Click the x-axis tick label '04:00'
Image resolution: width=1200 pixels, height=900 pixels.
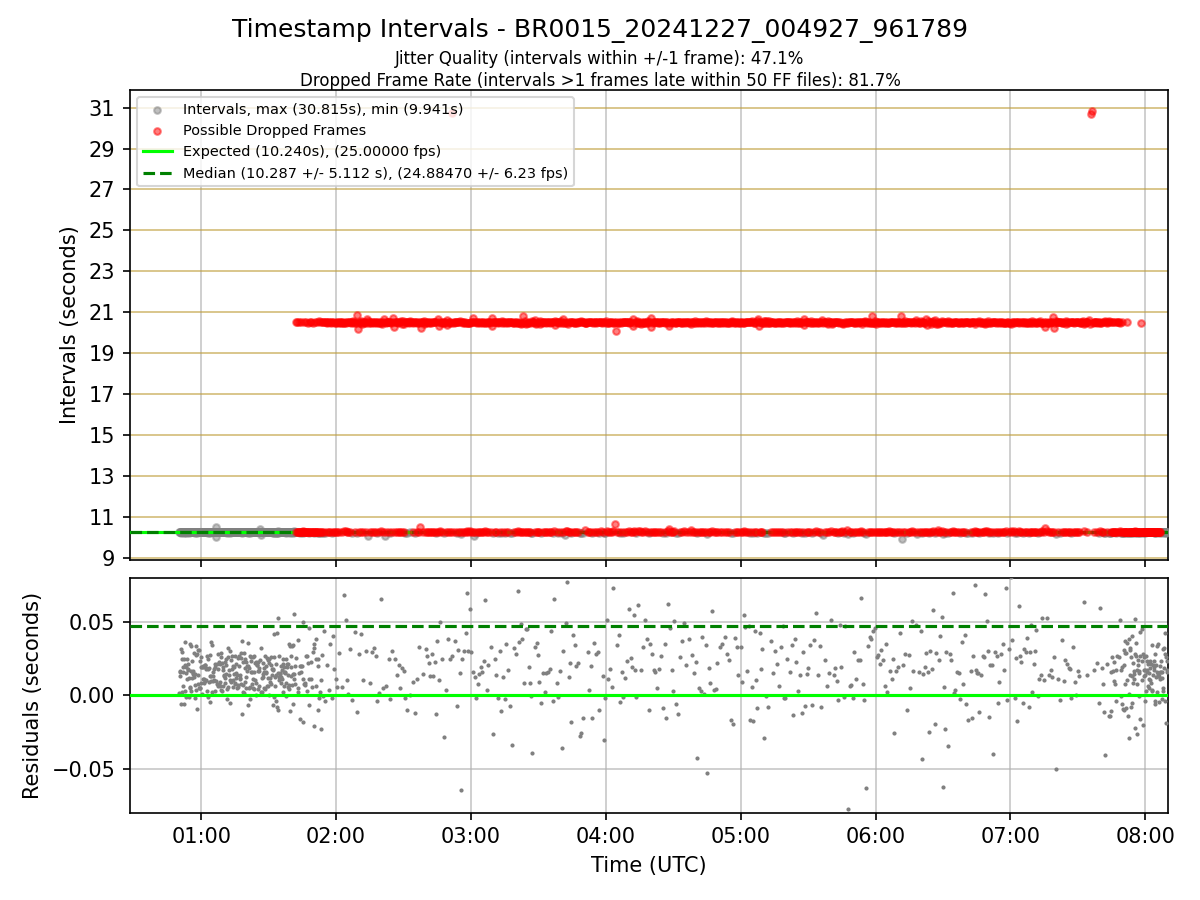pyautogui.click(x=606, y=835)
